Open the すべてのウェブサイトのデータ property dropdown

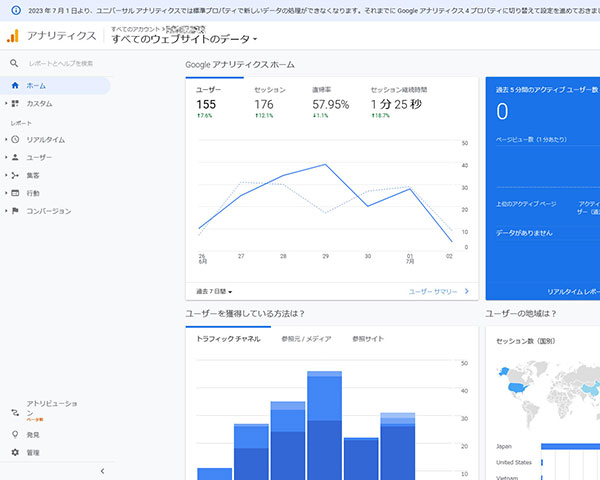[x=184, y=39]
